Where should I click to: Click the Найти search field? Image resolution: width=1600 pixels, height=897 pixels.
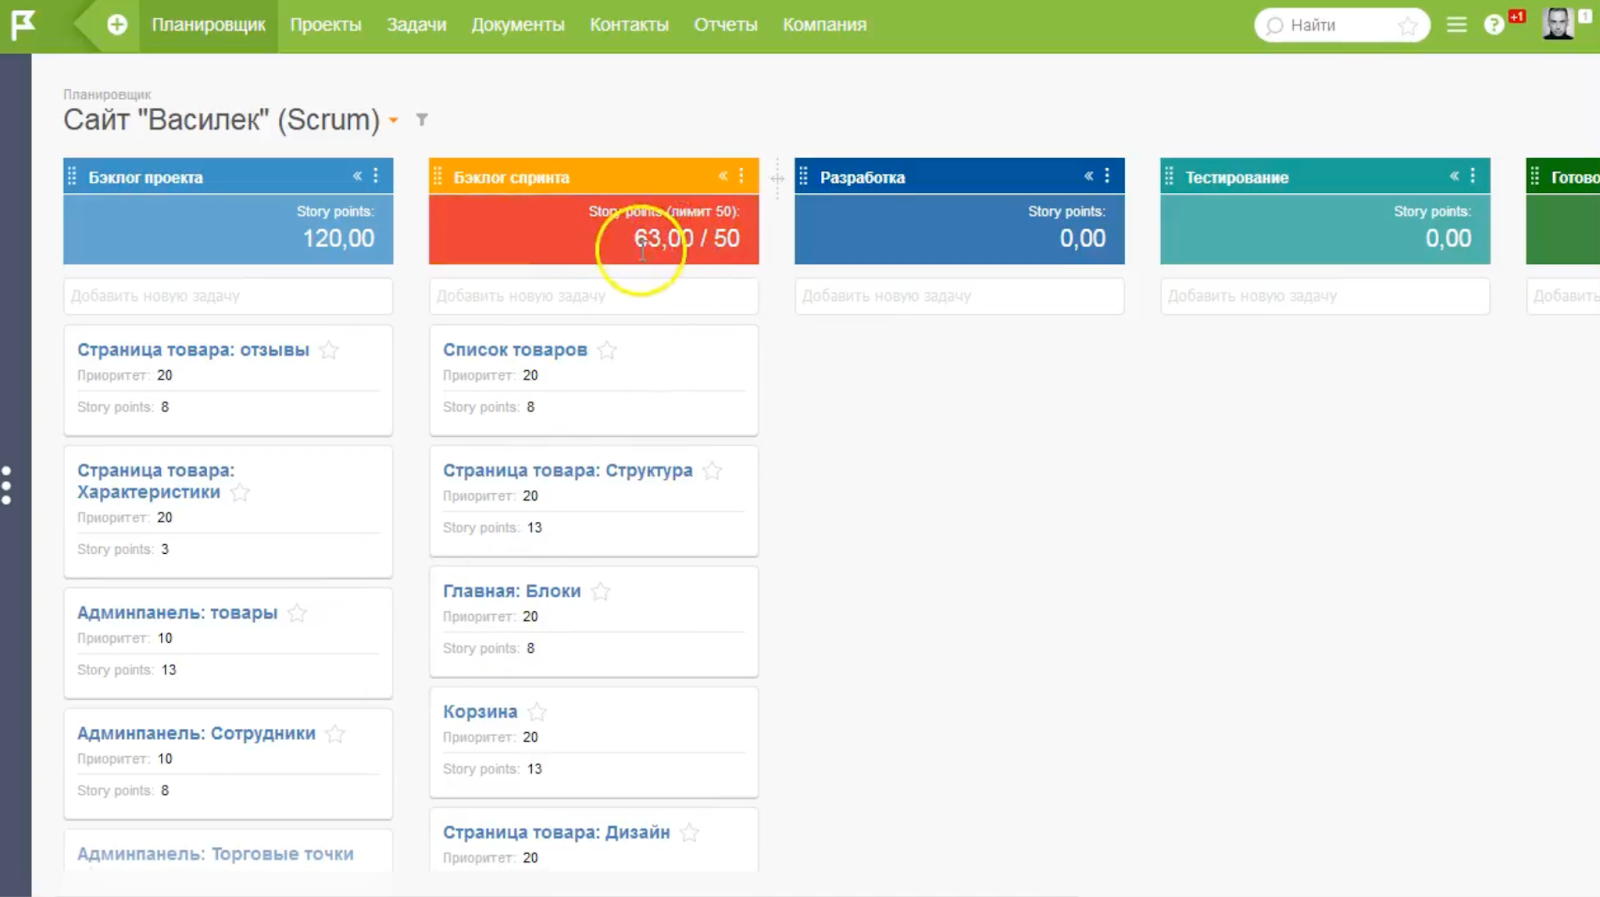(x=1342, y=26)
